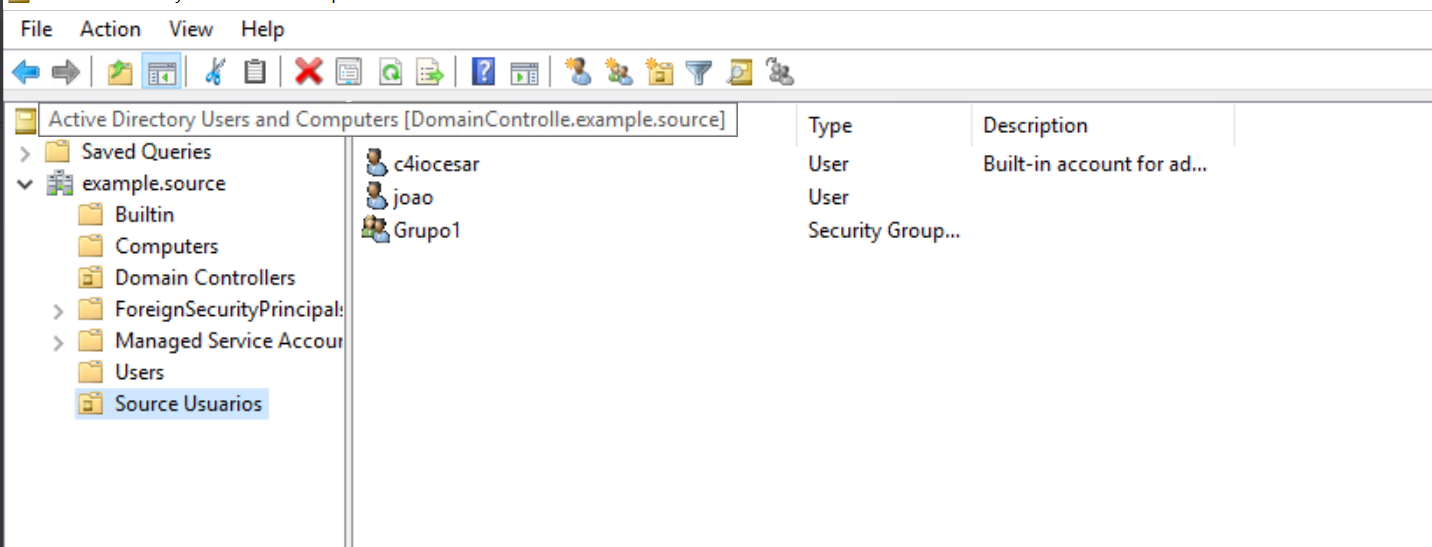Select the Domain Controllers OU
This screenshot has width=1432, height=547.
point(205,278)
